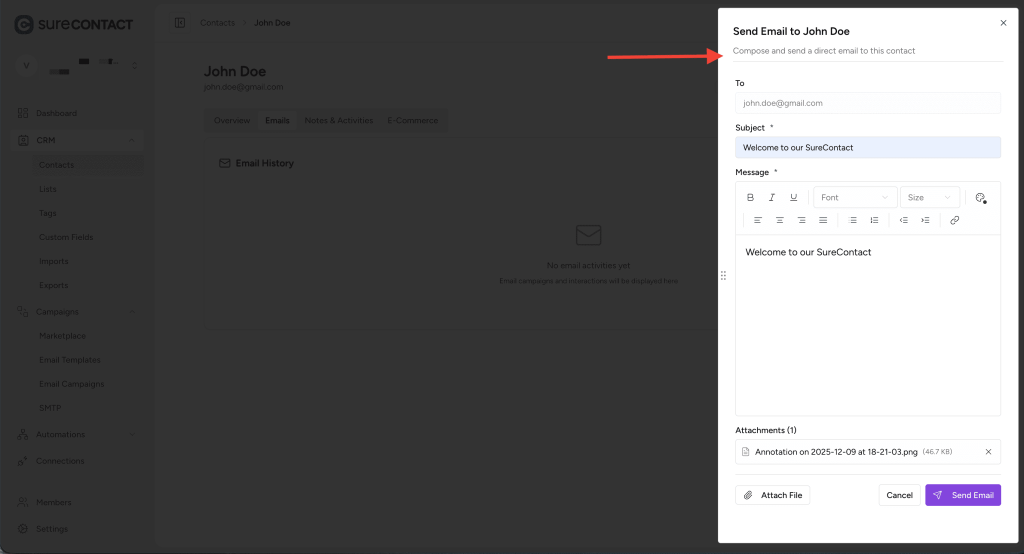Click the CRM contacts icon
Viewport: 1024px width, 554px height.
tap(23, 140)
